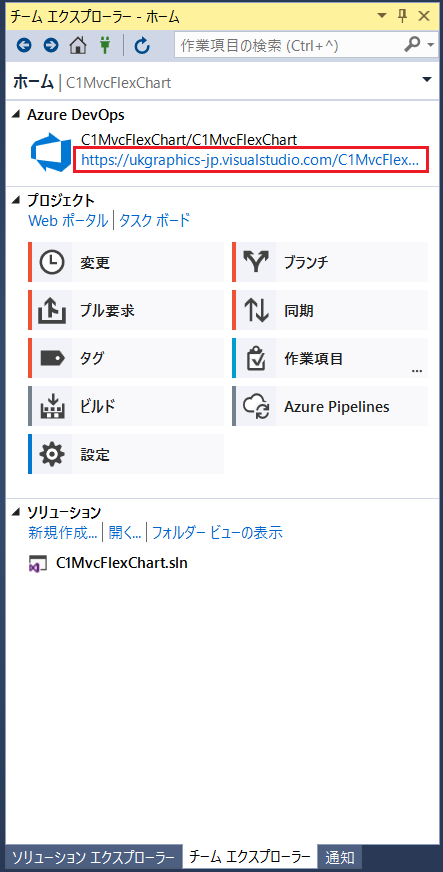Open the 作業項目 tile

tap(330, 358)
